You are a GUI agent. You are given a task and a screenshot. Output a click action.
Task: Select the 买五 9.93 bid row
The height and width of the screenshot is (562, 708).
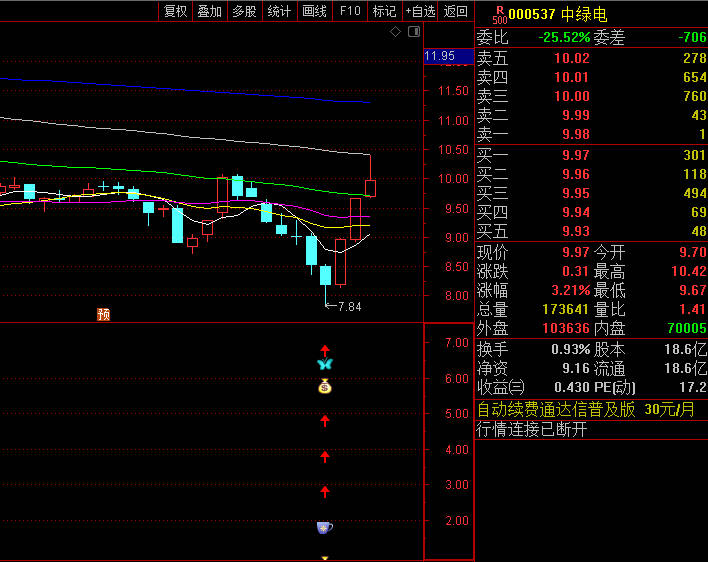[592, 231]
